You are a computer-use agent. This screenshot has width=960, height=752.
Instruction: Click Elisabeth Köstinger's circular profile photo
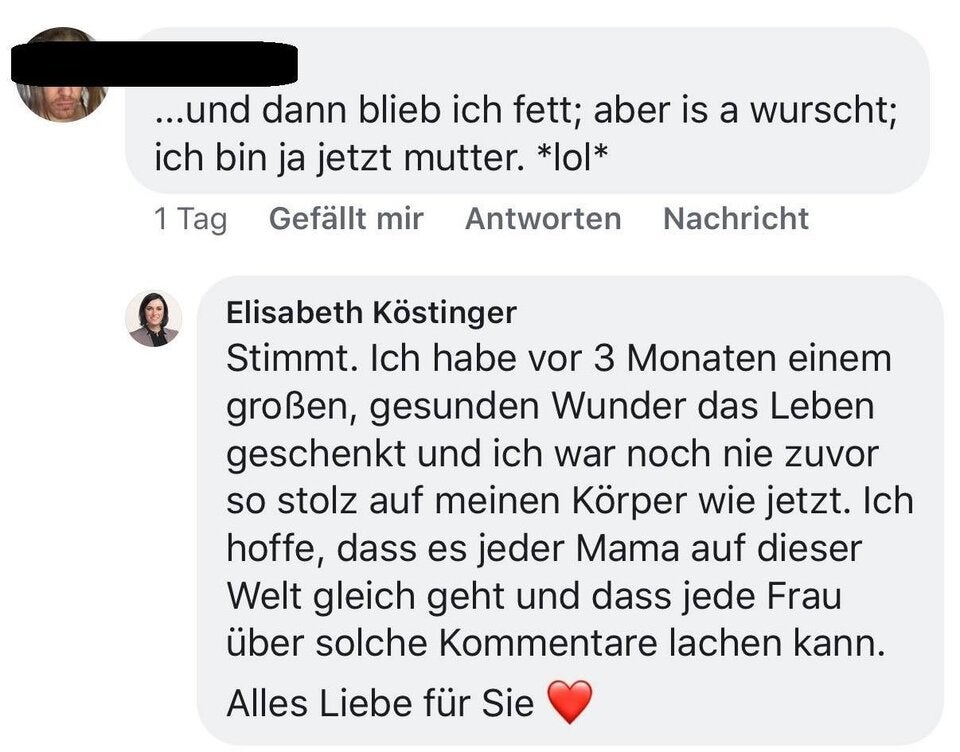click(x=154, y=316)
